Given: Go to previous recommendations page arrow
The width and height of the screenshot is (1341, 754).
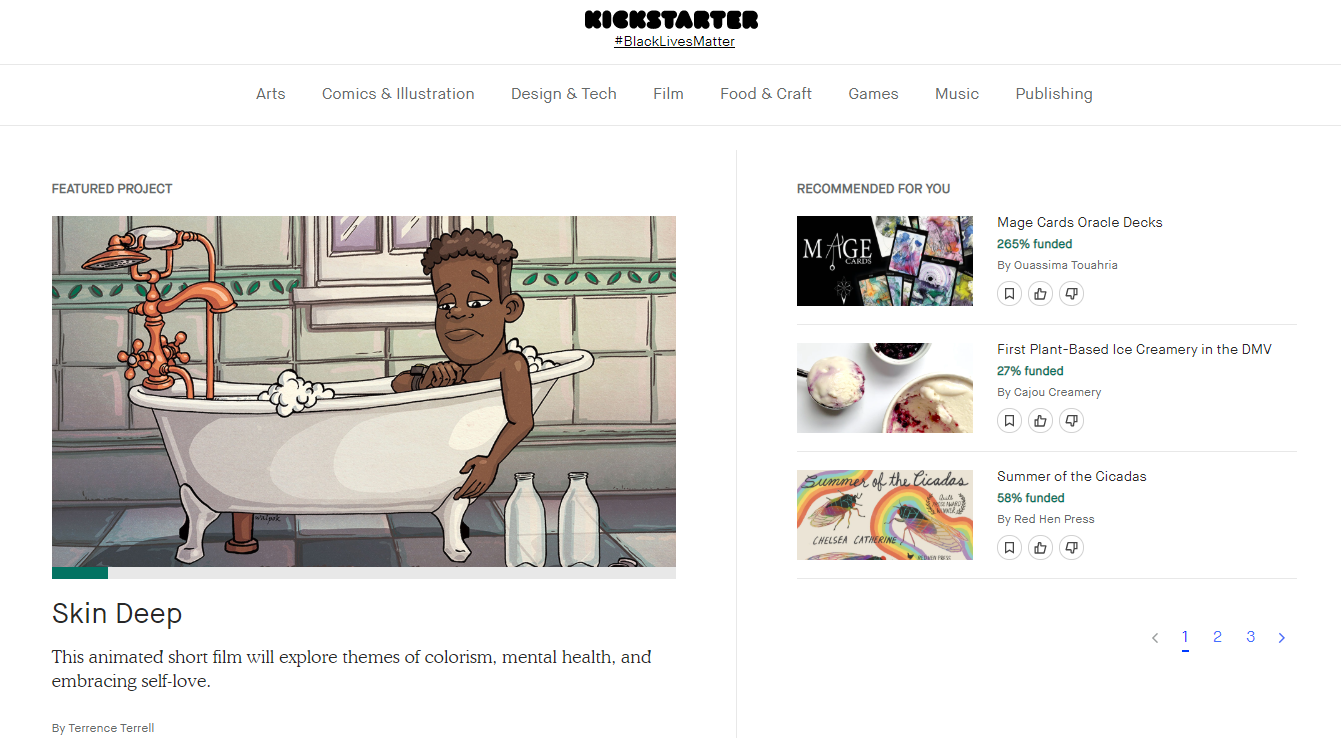Looking at the screenshot, I should tap(1155, 638).
